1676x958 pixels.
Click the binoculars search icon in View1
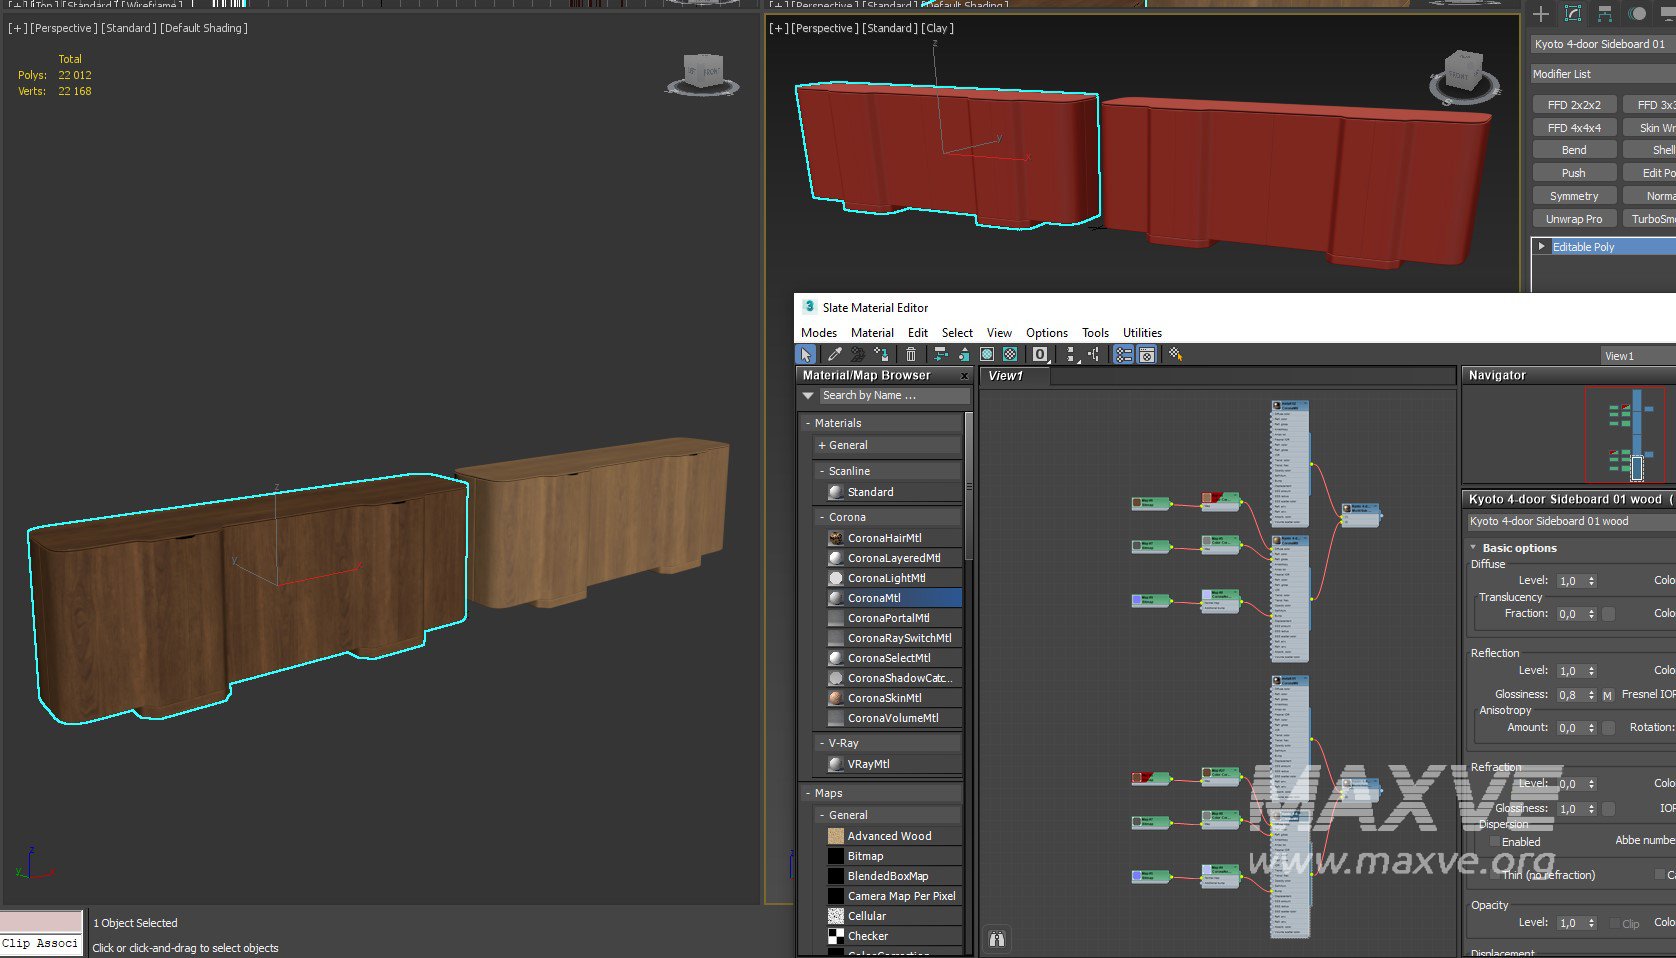pos(996,938)
